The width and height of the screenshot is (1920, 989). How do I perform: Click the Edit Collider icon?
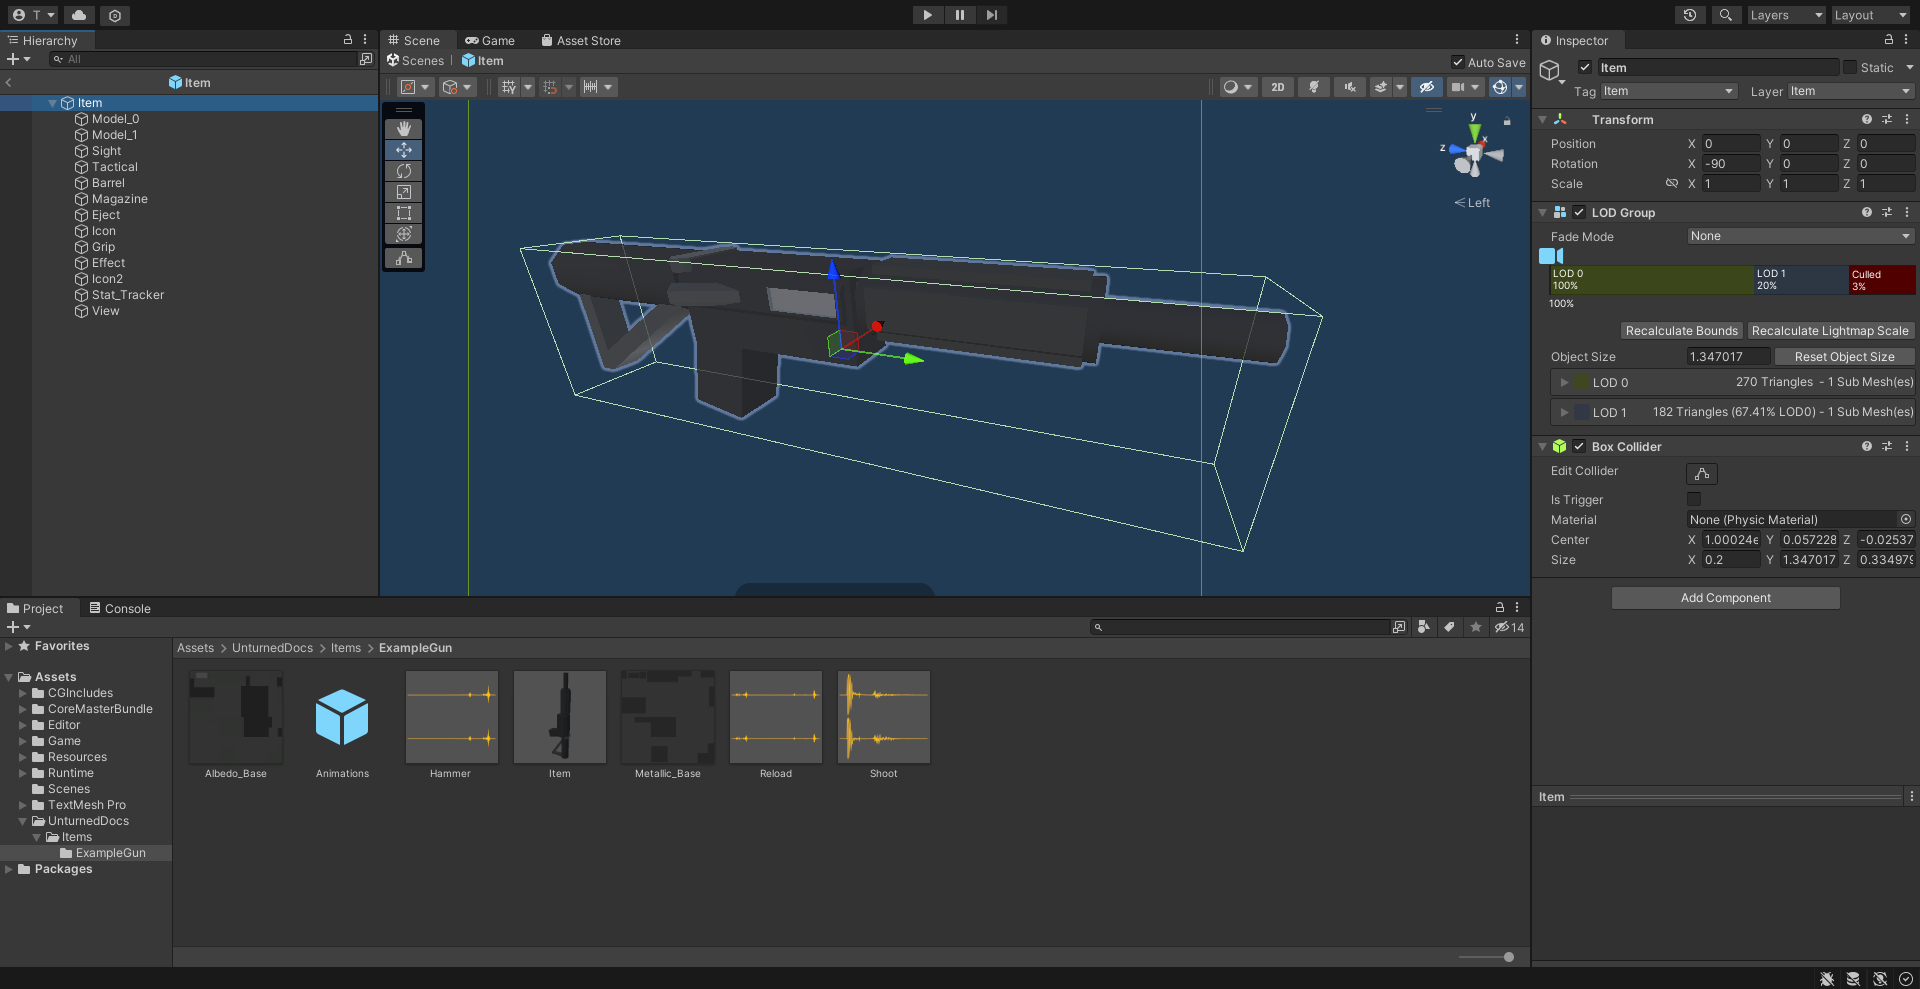(1702, 473)
